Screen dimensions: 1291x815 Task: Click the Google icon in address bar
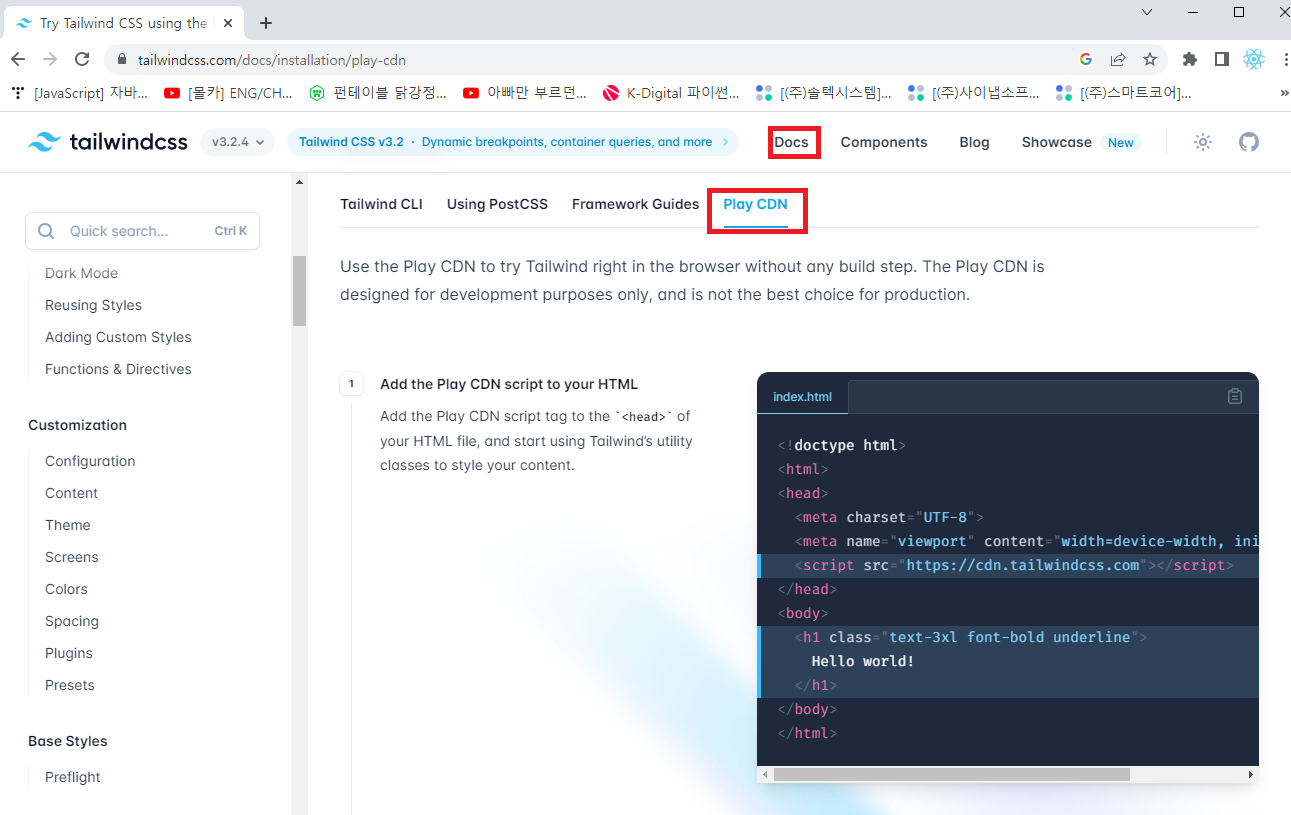(1086, 60)
